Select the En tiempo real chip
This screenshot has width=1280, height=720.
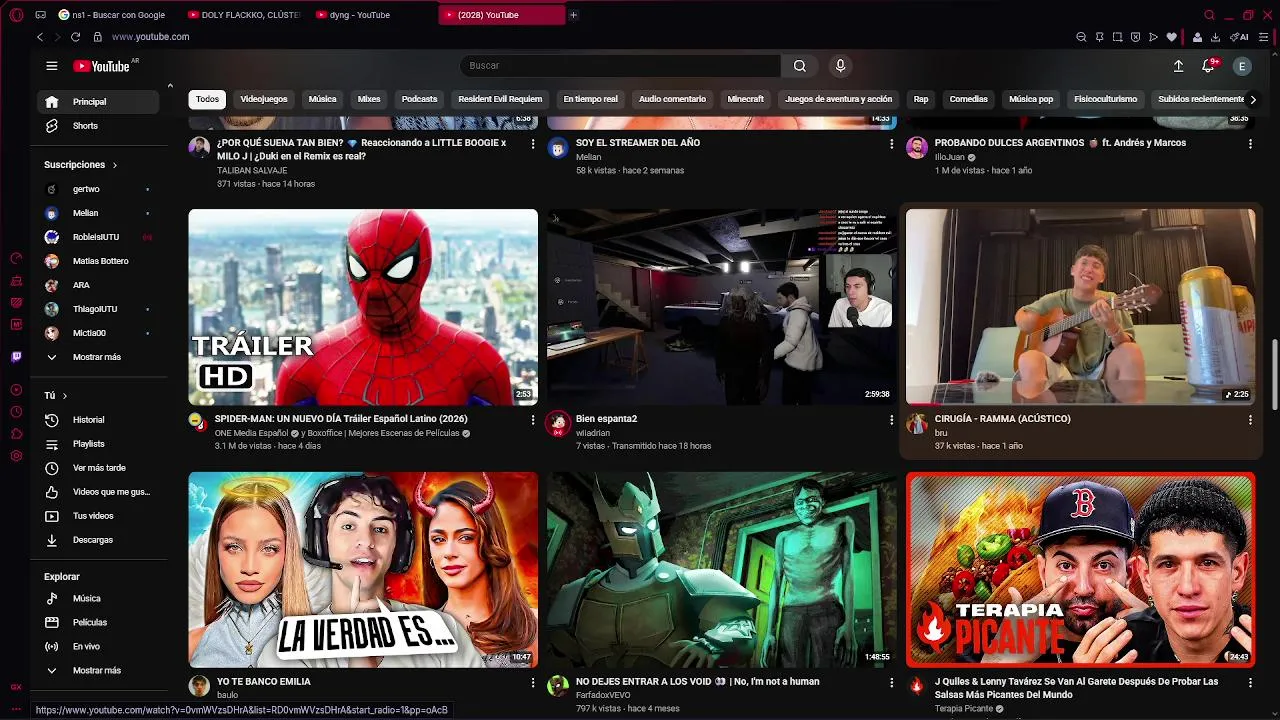click(x=590, y=99)
